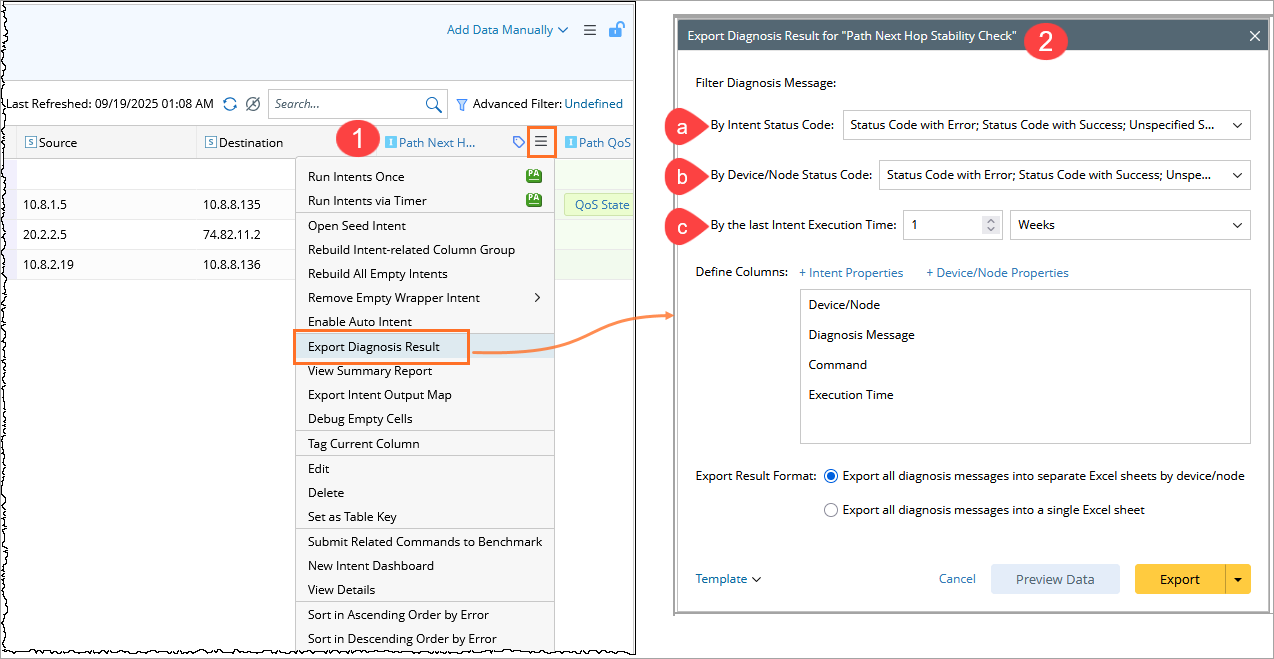1274x659 pixels.
Task: Click the blue unlock padlock icon
Action: [x=617, y=29]
